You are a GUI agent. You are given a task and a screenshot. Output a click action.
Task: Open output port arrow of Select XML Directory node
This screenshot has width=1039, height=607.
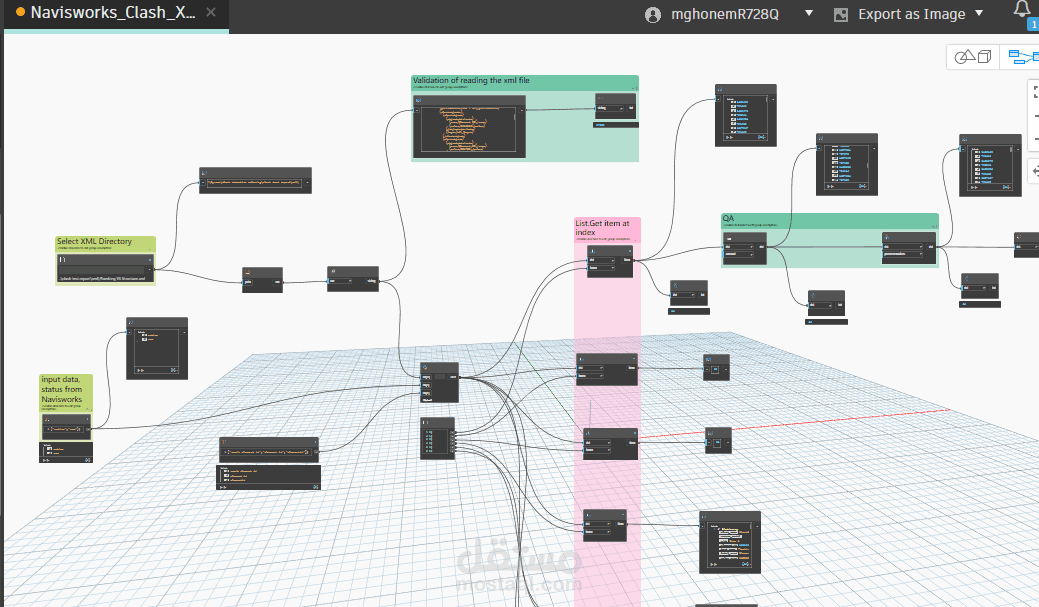150,270
